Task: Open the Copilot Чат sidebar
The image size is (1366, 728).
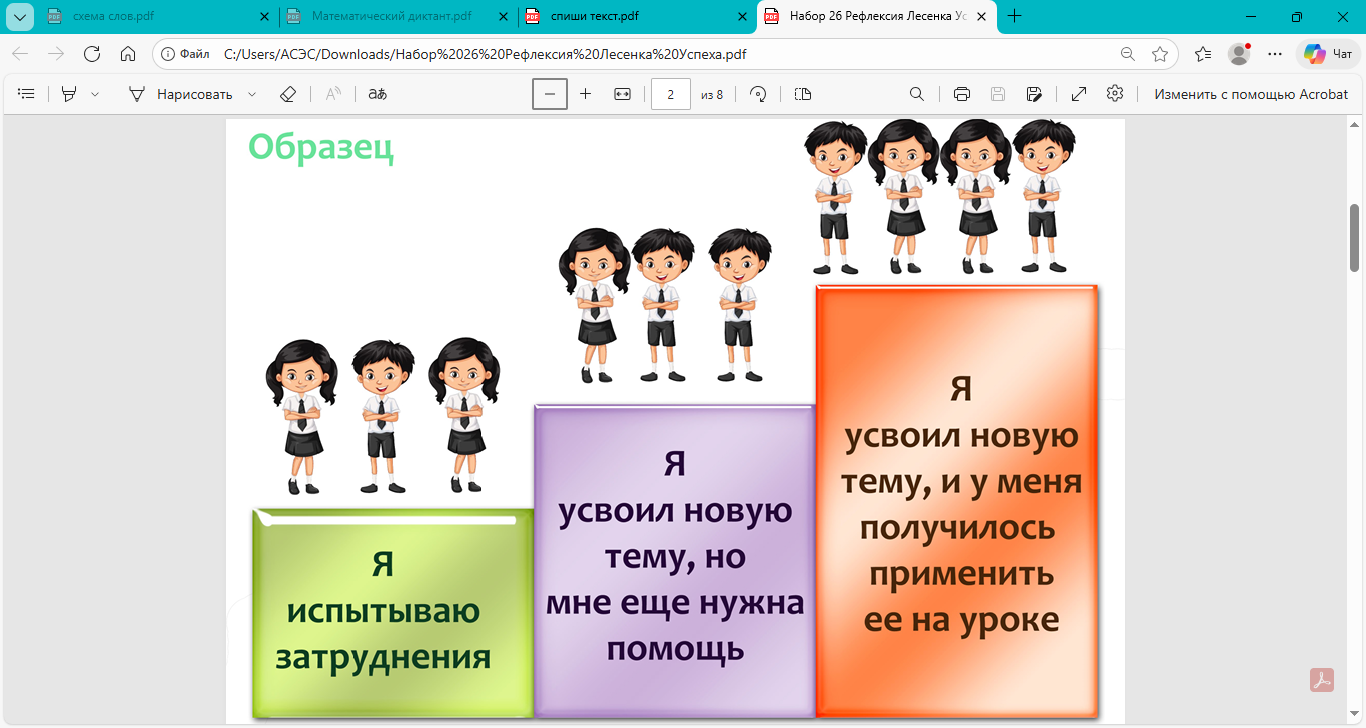Action: pos(1329,54)
